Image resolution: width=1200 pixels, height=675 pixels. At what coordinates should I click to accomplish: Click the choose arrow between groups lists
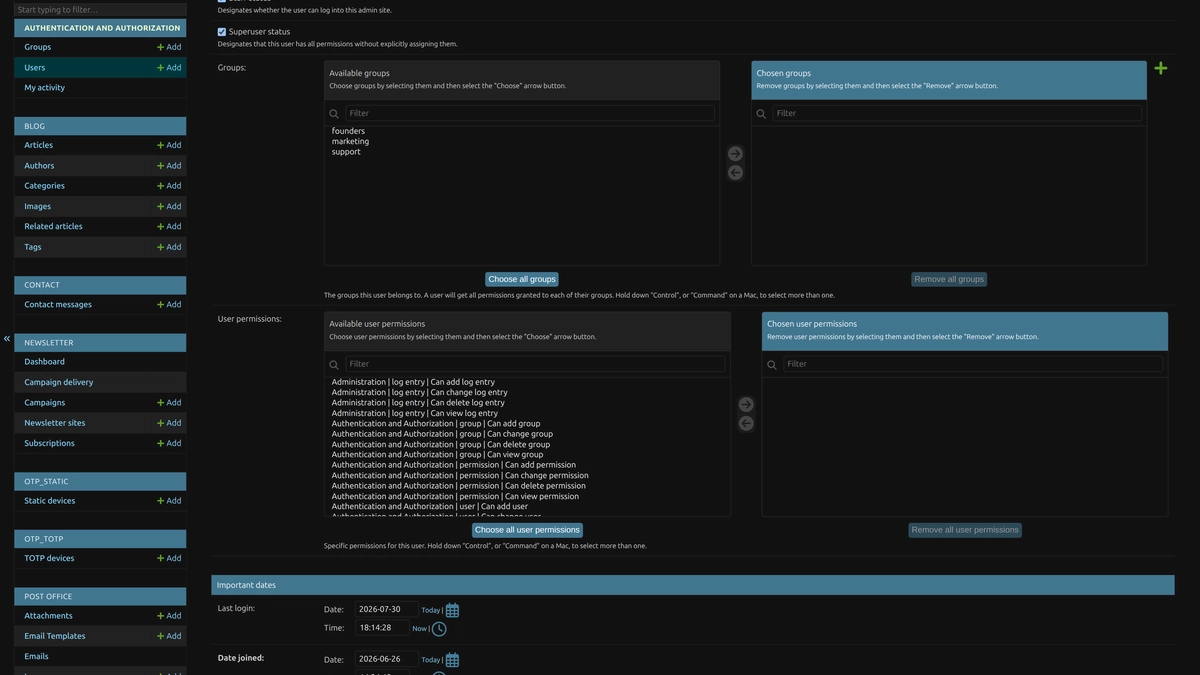coord(735,154)
